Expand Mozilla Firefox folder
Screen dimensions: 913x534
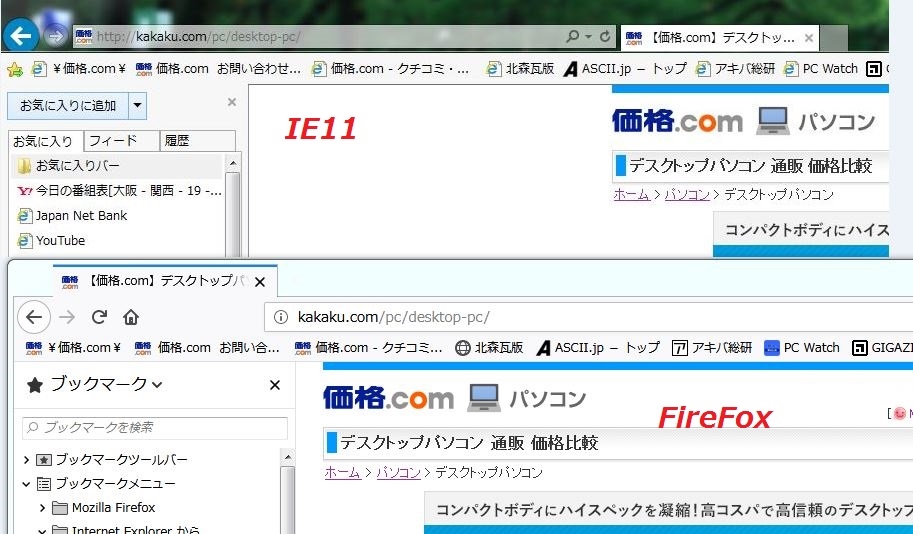pyautogui.click(x=42, y=508)
